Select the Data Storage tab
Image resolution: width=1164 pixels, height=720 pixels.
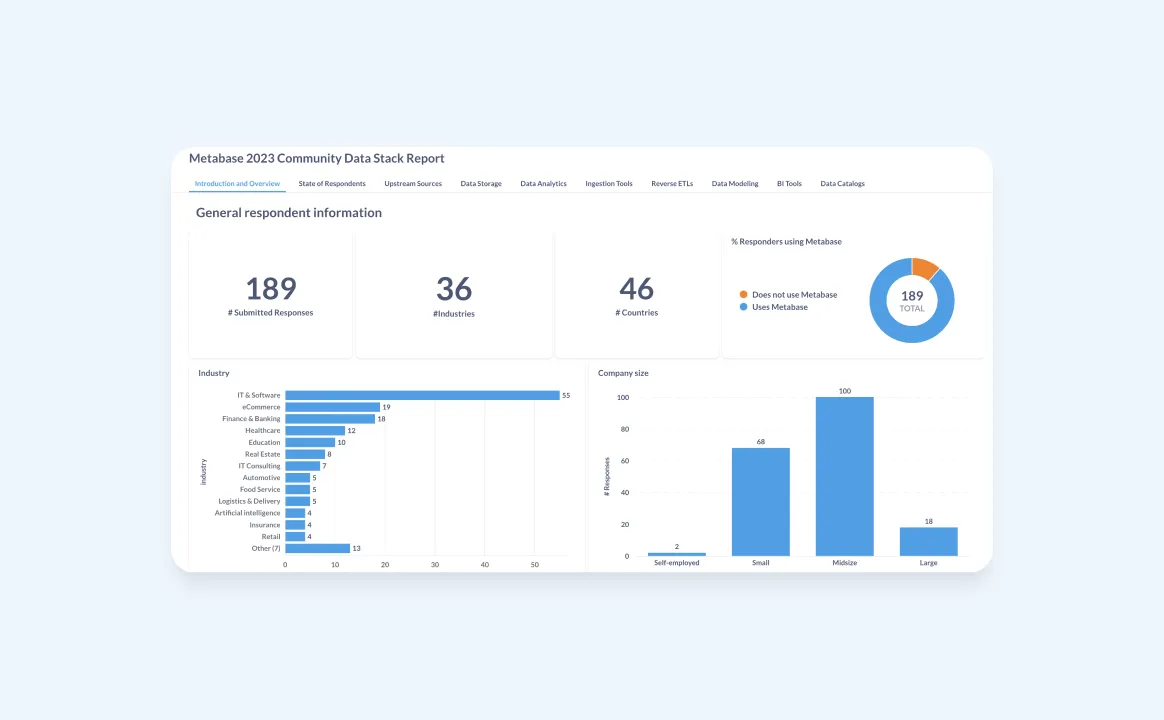[x=481, y=184]
